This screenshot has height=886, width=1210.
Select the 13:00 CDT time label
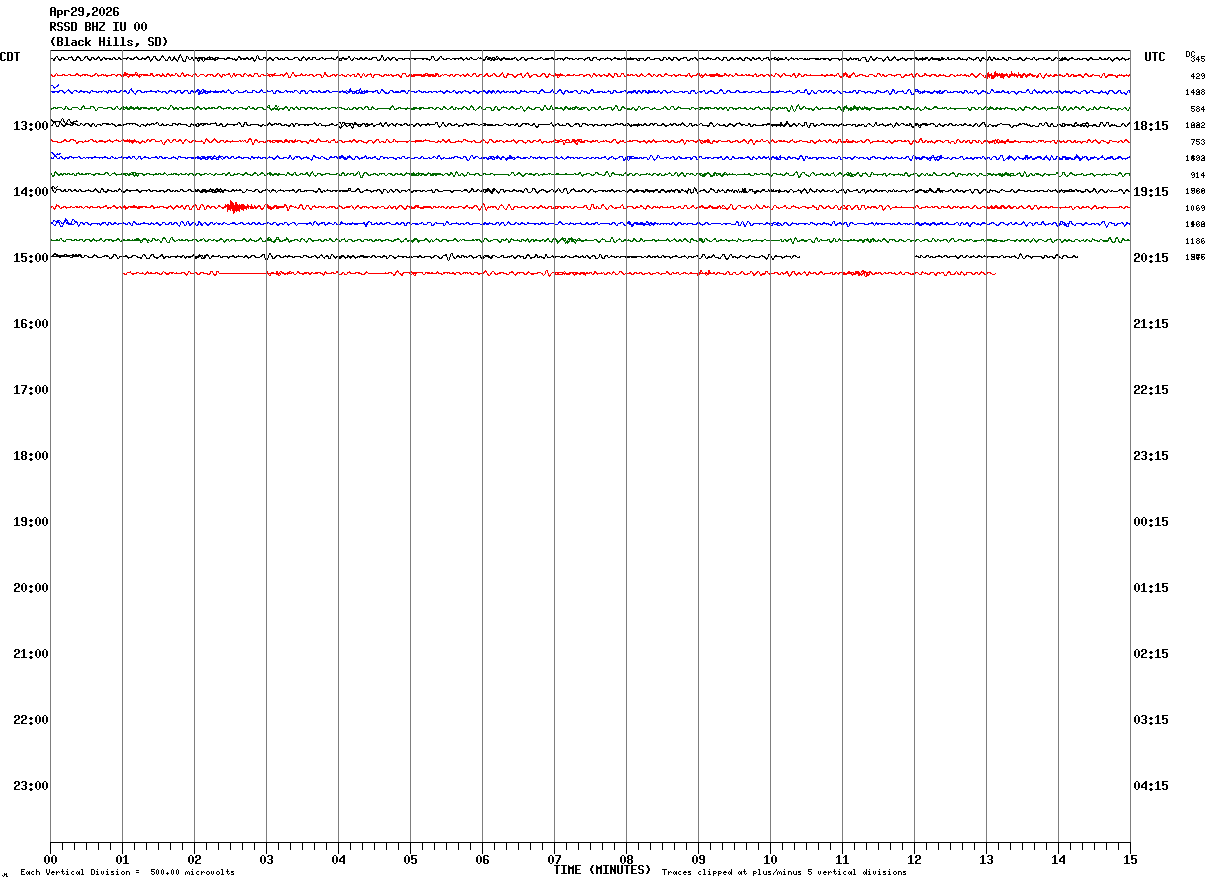(x=31, y=126)
